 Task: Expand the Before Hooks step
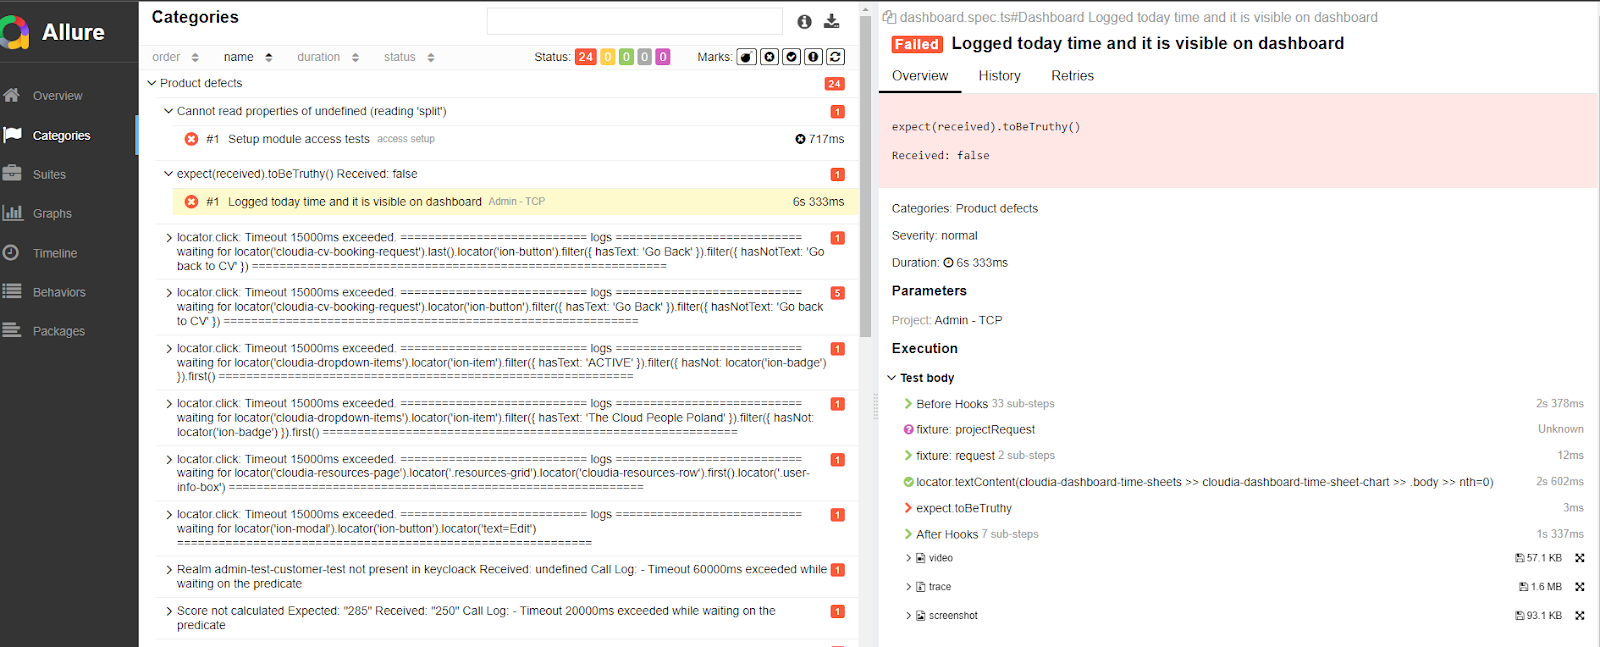pyautogui.click(x=908, y=404)
